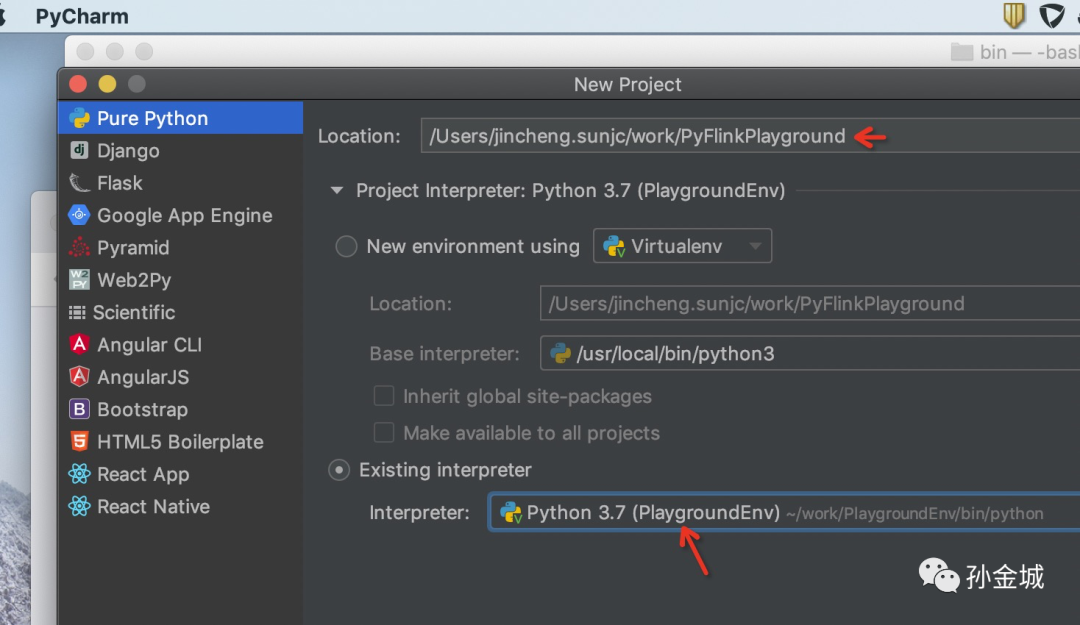Image resolution: width=1080 pixels, height=625 pixels.
Task: Click the dark shield menu bar icon
Action: (x=1052, y=15)
